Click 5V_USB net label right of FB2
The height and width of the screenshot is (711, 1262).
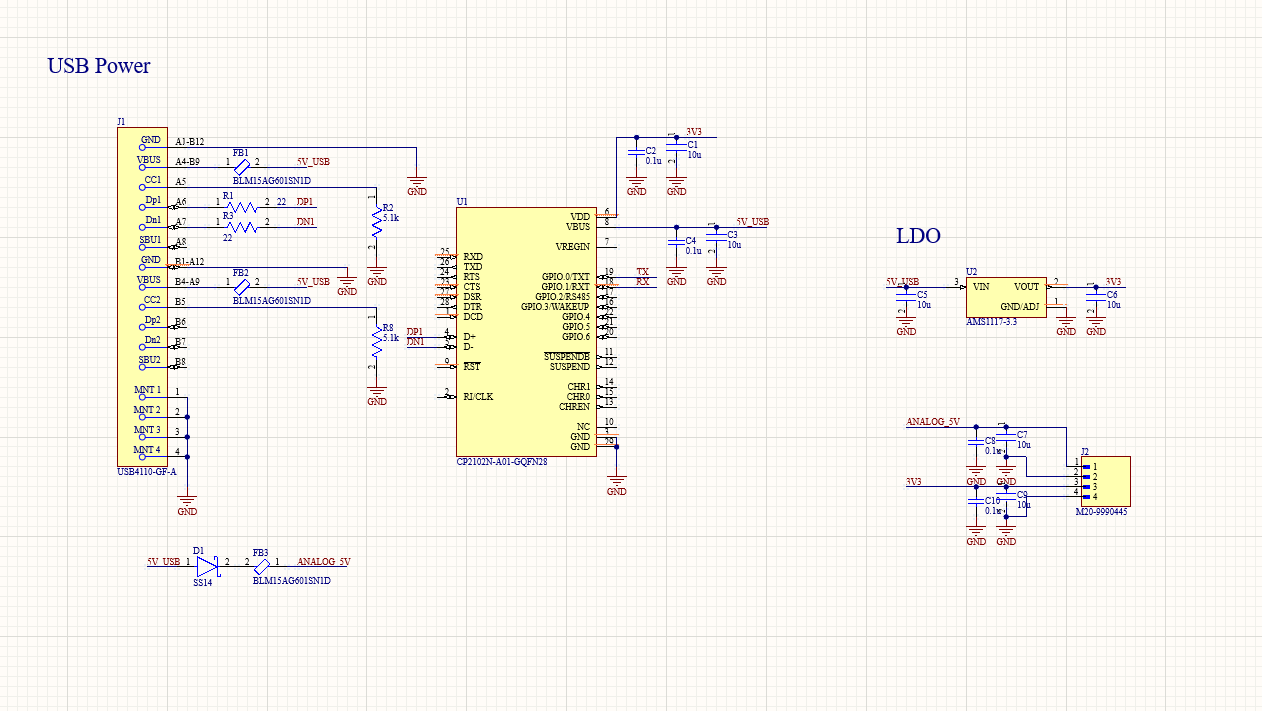click(313, 282)
